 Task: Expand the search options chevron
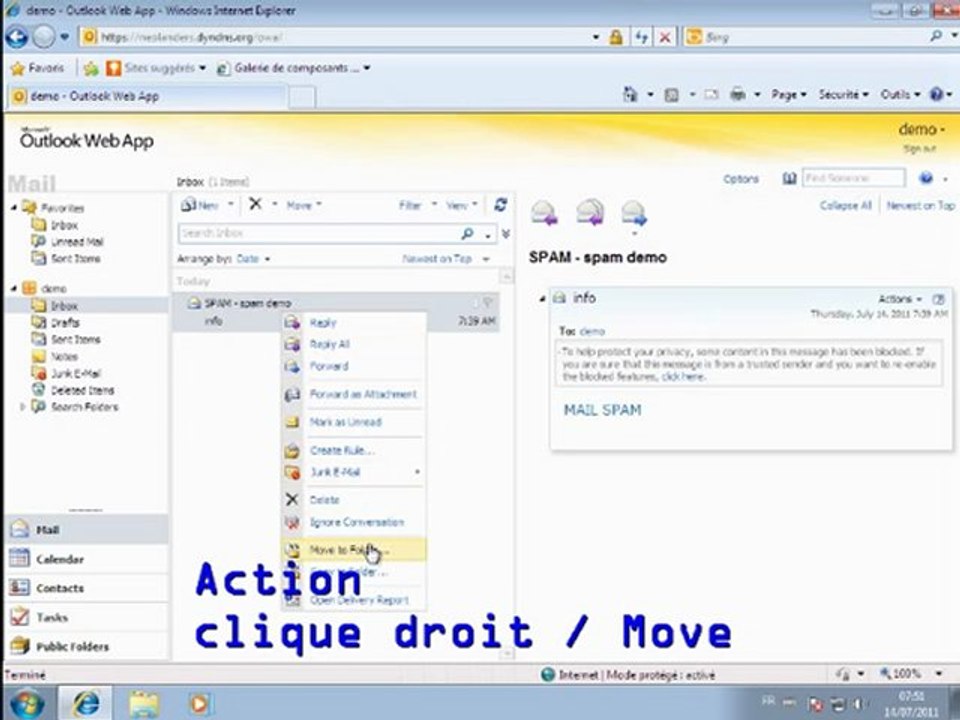coord(506,233)
